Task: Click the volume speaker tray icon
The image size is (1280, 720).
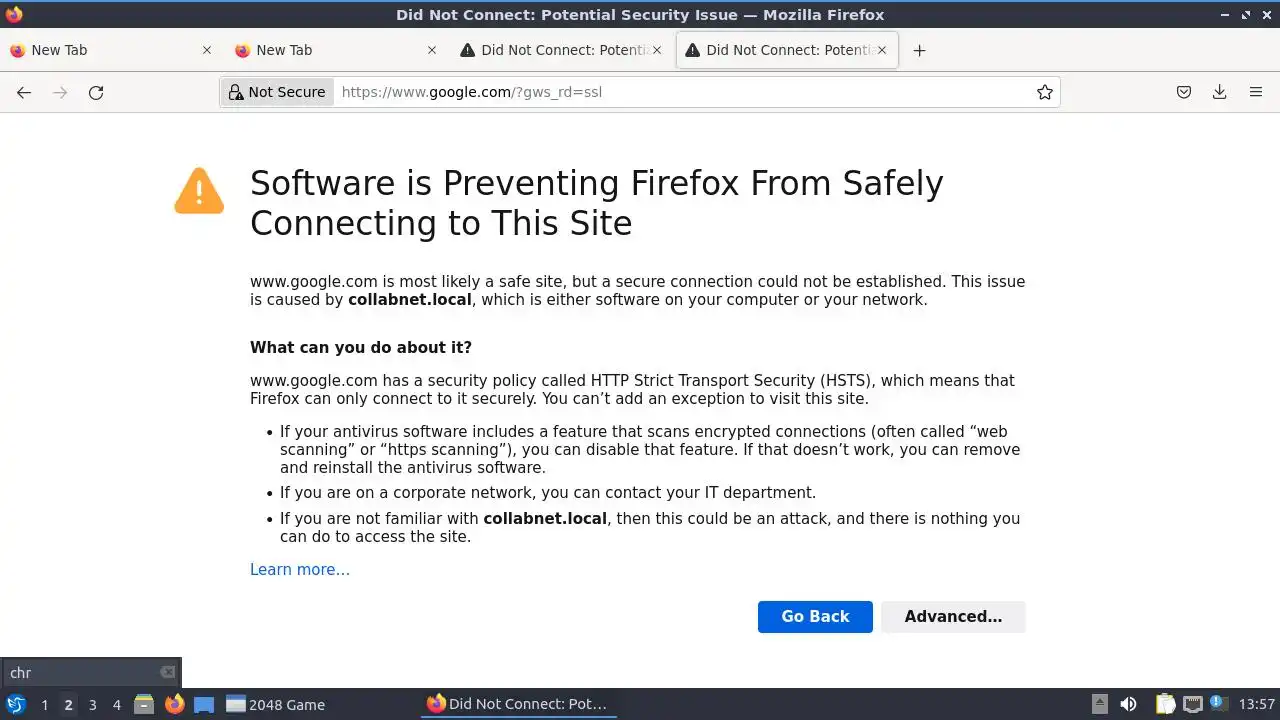Action: pyautogui.click(x=1128, y=705)
